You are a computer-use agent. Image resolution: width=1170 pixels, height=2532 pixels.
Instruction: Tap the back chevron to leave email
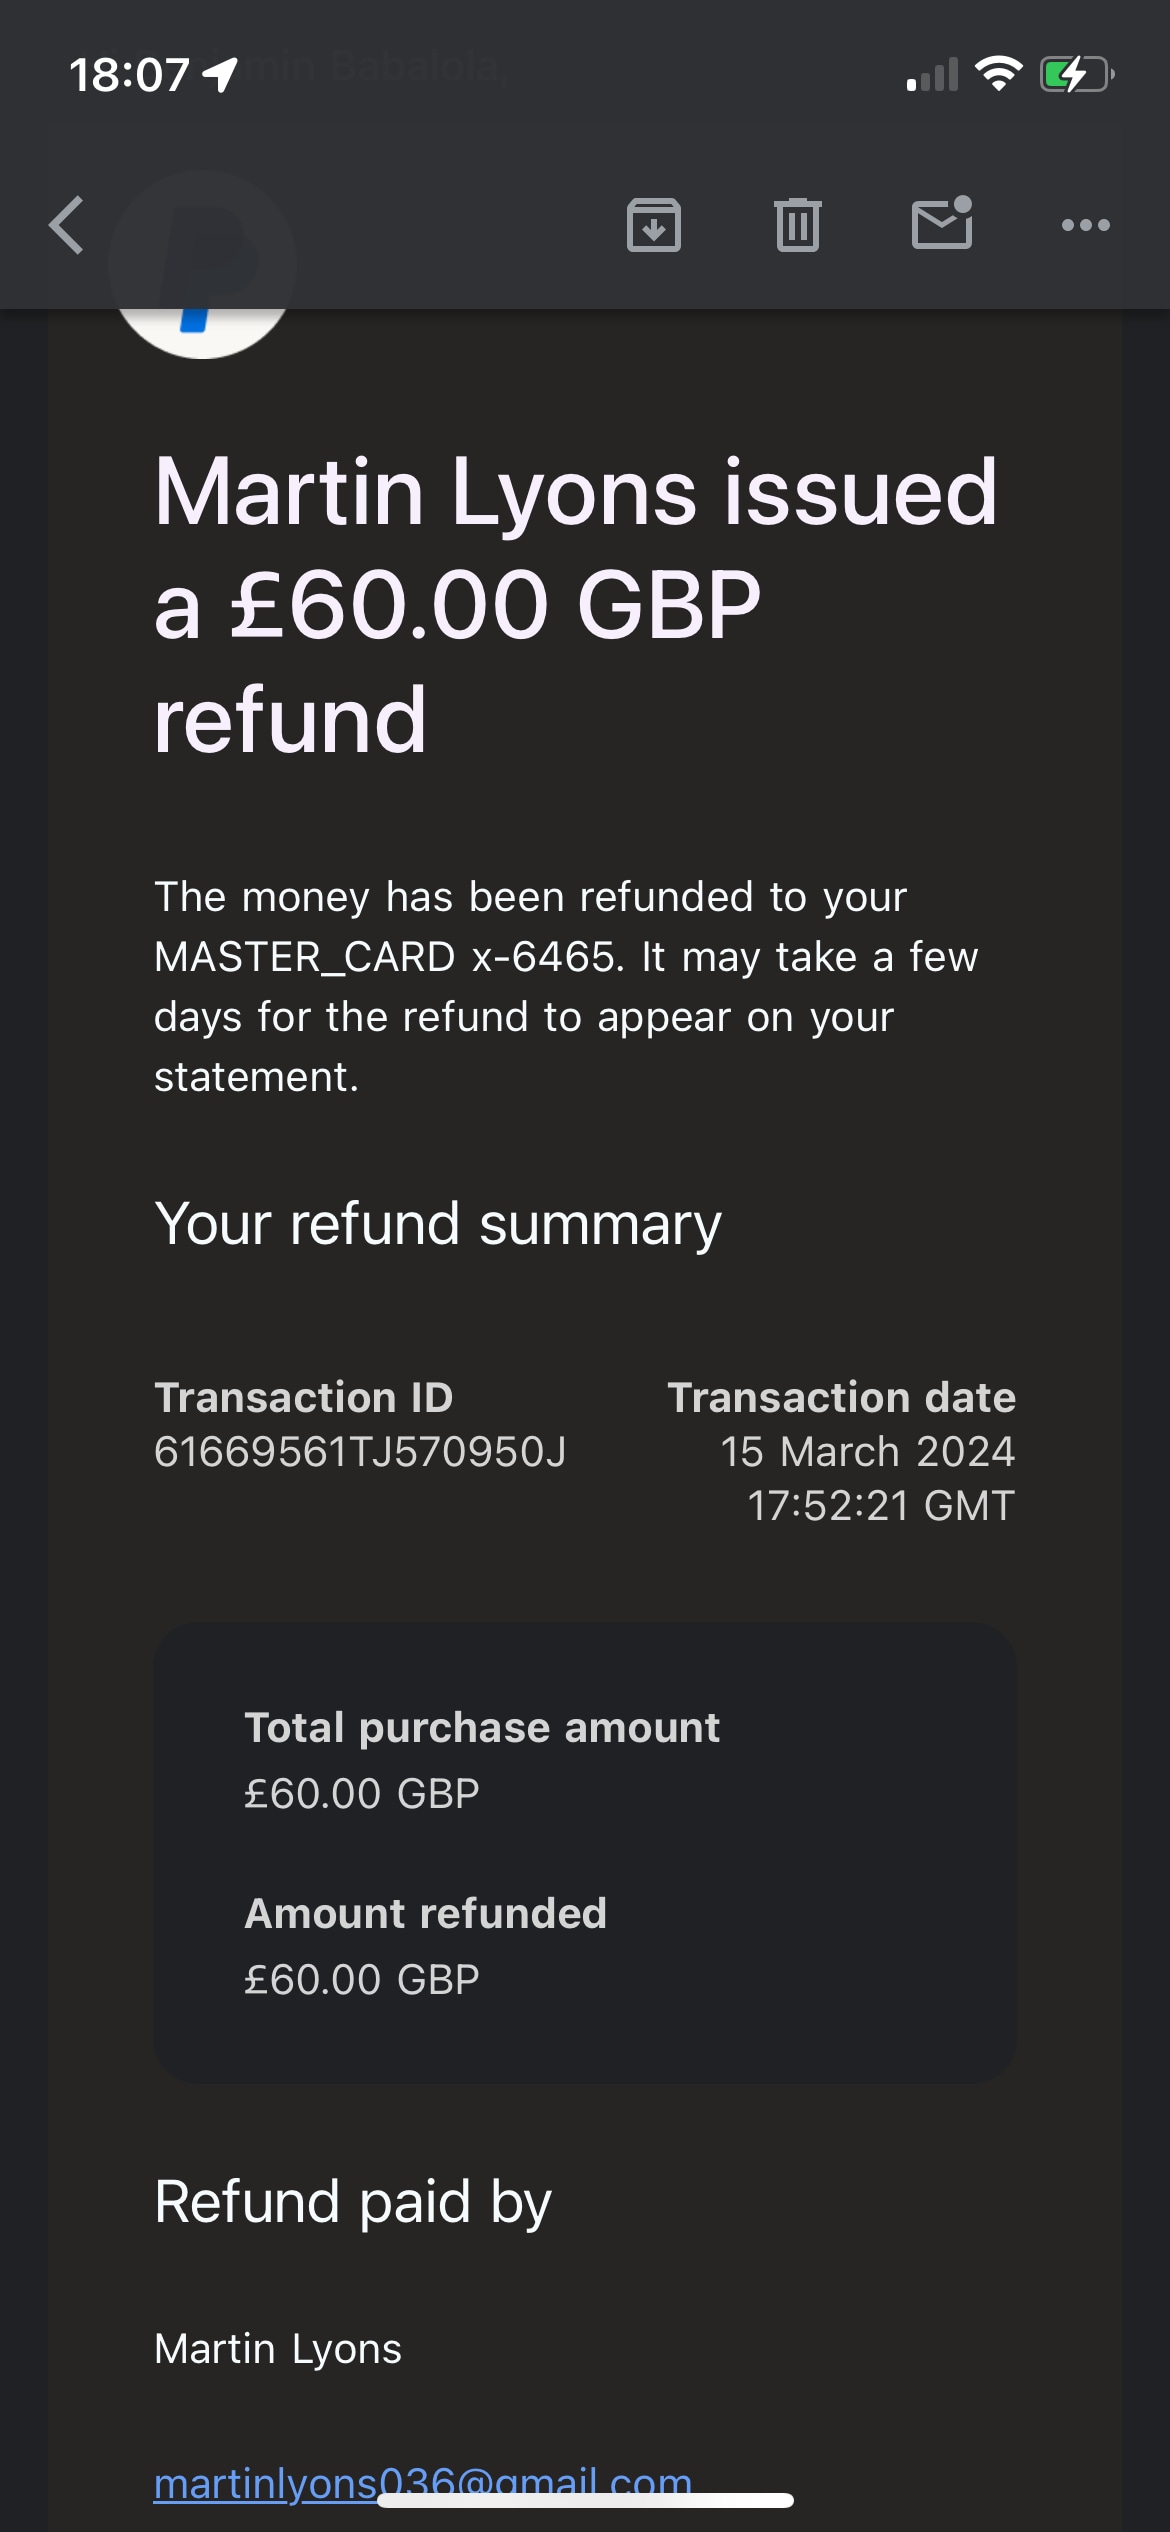point(67,225)
